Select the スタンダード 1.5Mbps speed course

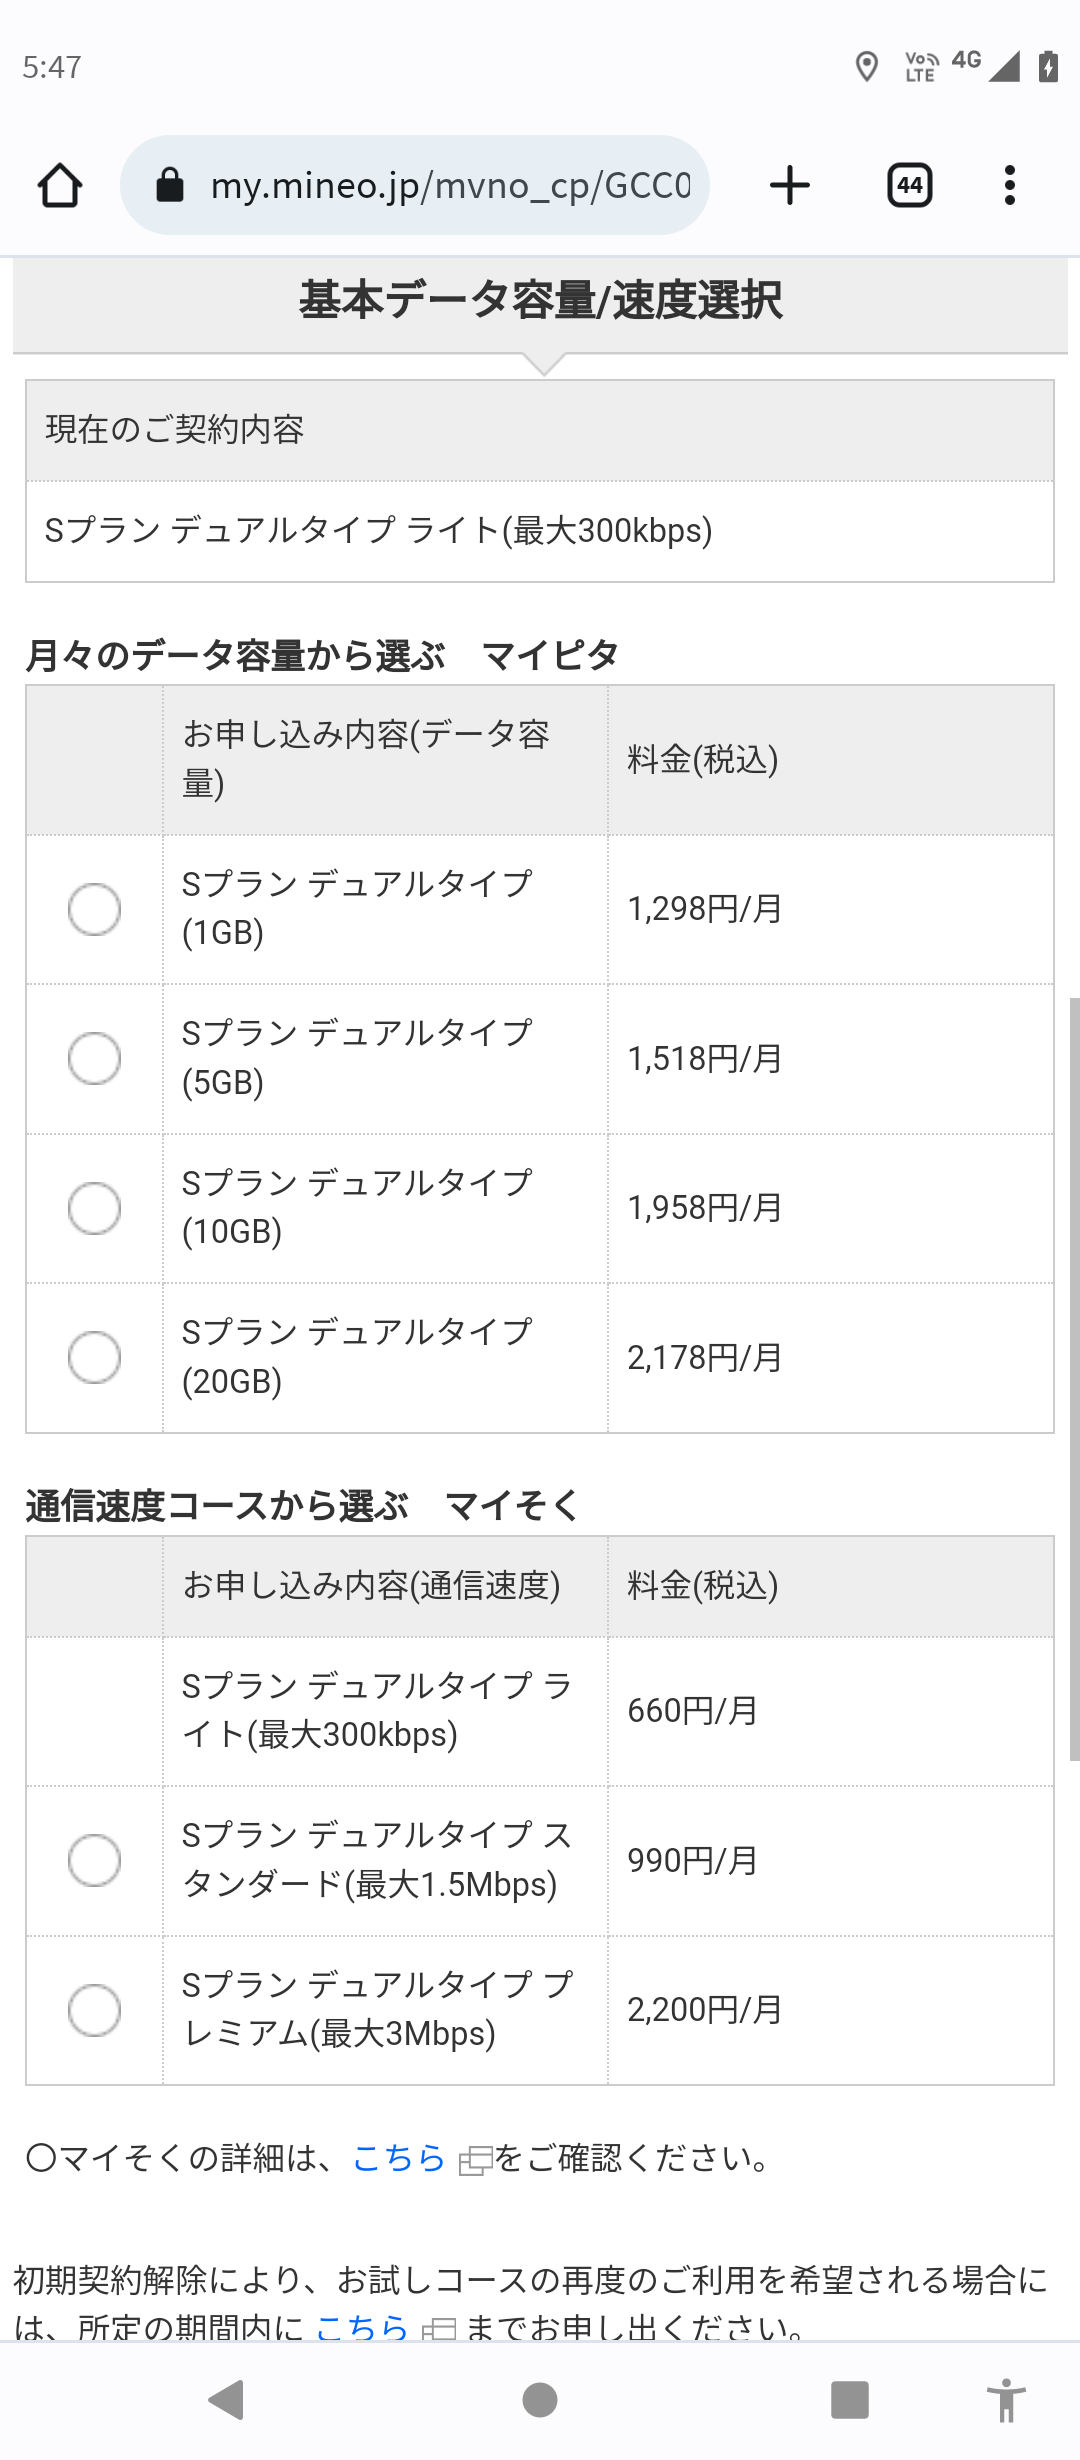pos(95,1860)
